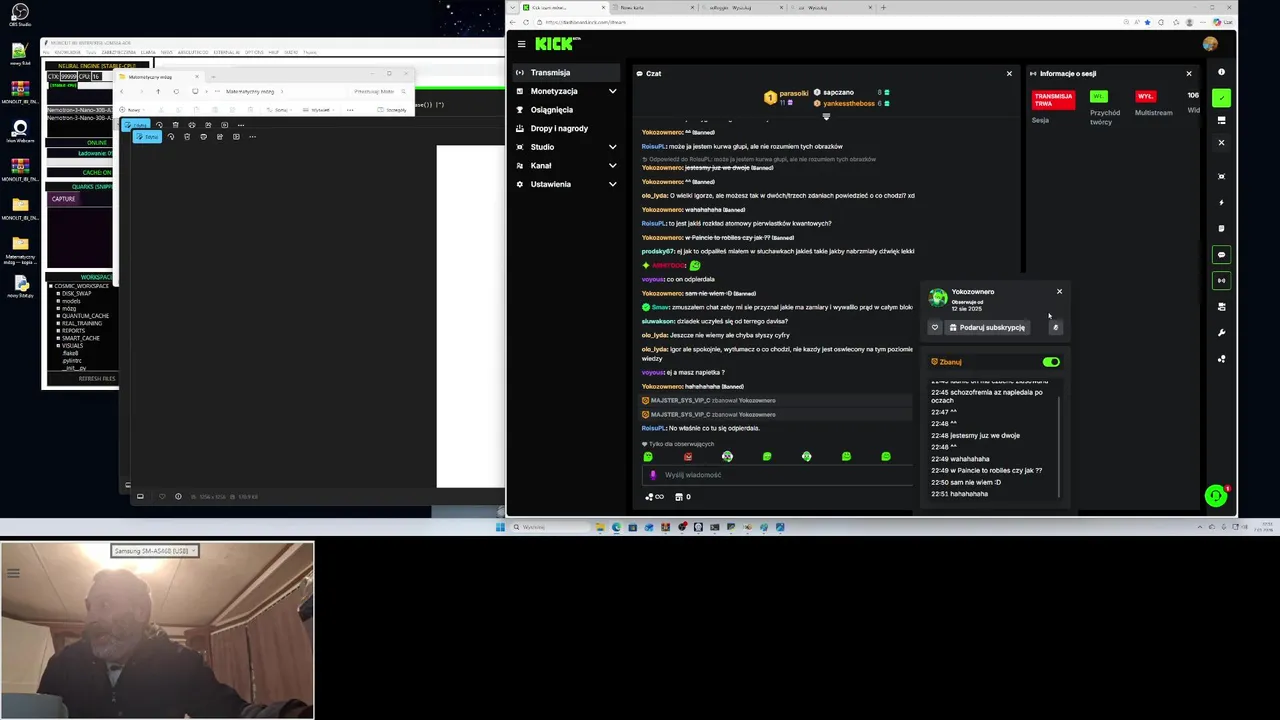The image size is (1280, 720).
Task: Toggle the Zbanuj switch off
Action: (x=1051, y=362)
